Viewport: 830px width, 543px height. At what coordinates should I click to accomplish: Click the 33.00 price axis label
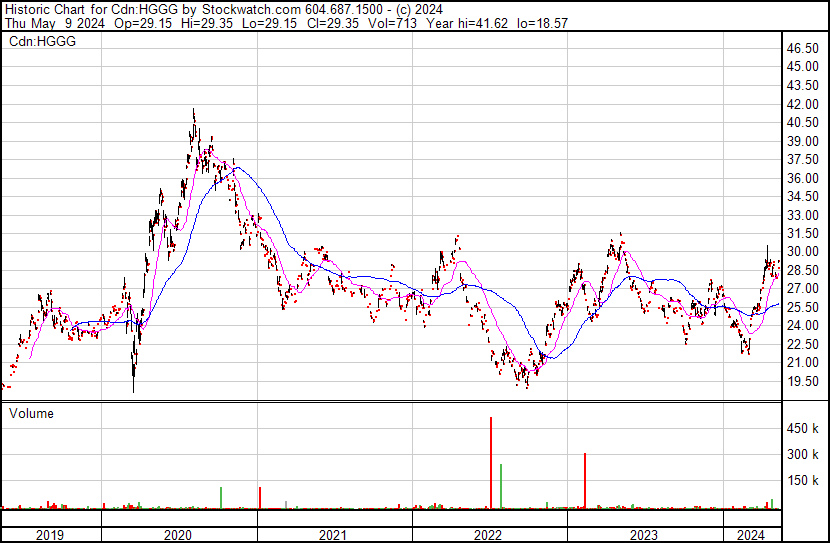click(802, 215)
